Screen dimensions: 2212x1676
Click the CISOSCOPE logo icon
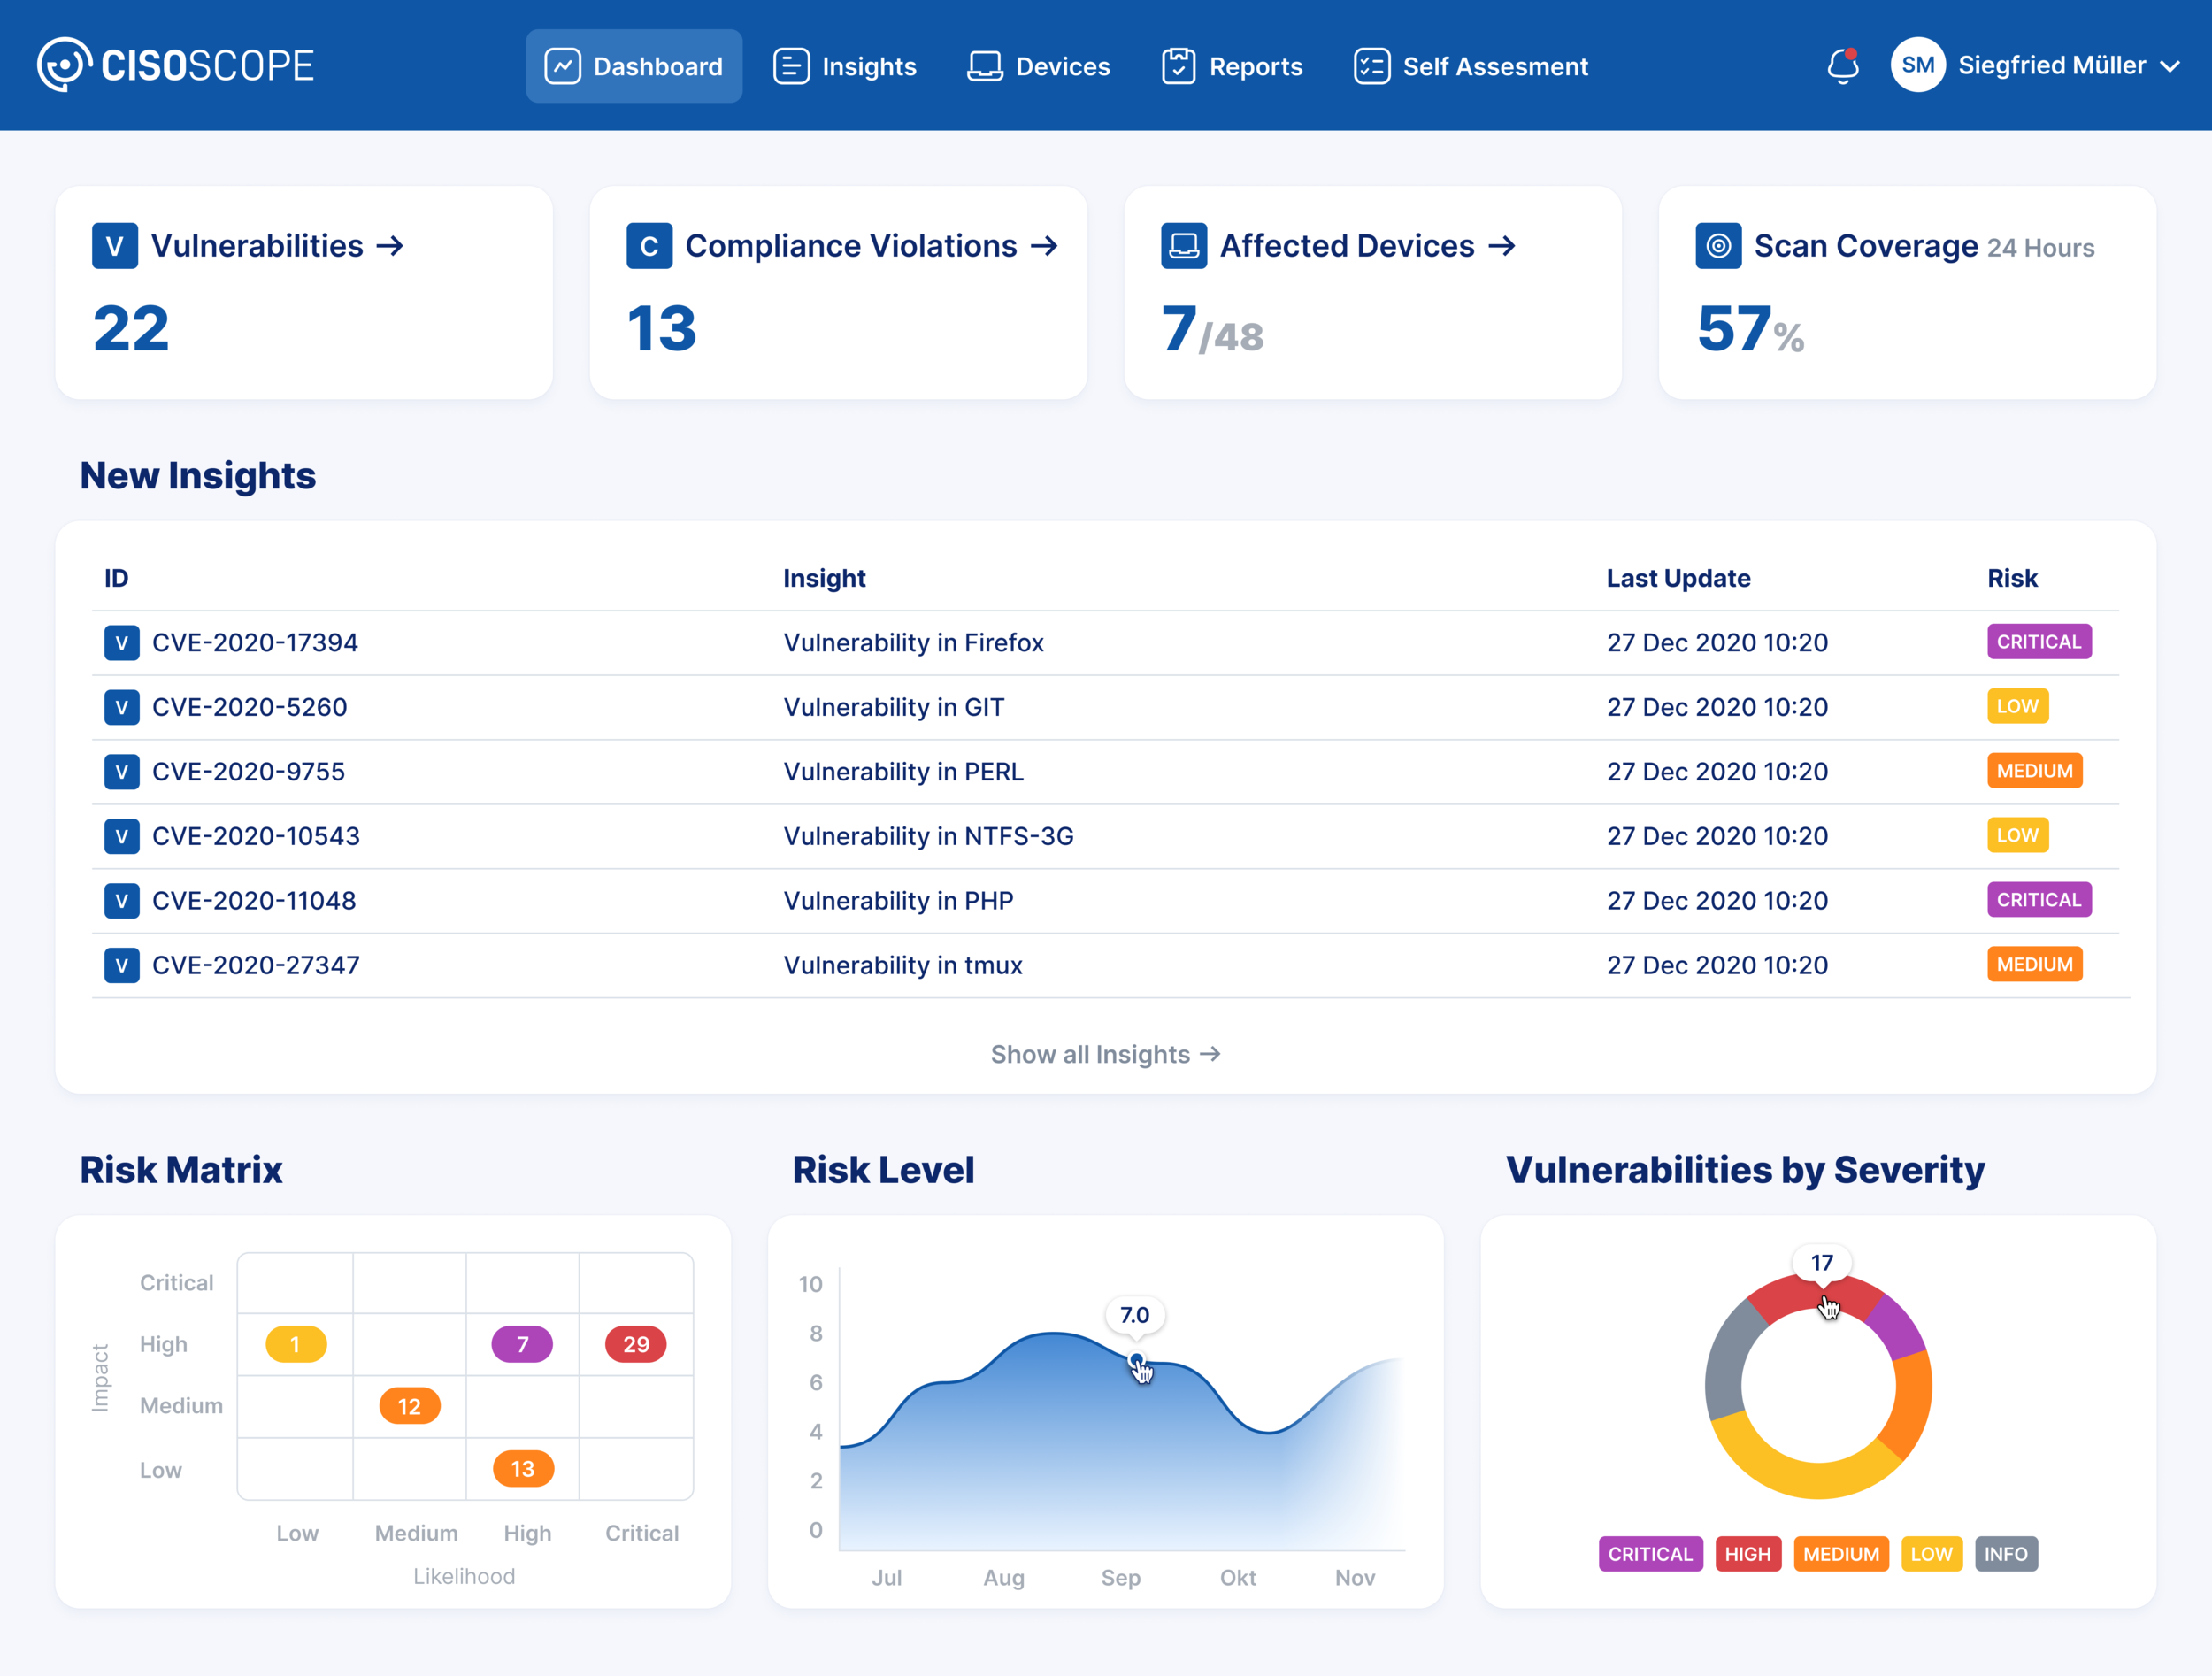(64, 65)
